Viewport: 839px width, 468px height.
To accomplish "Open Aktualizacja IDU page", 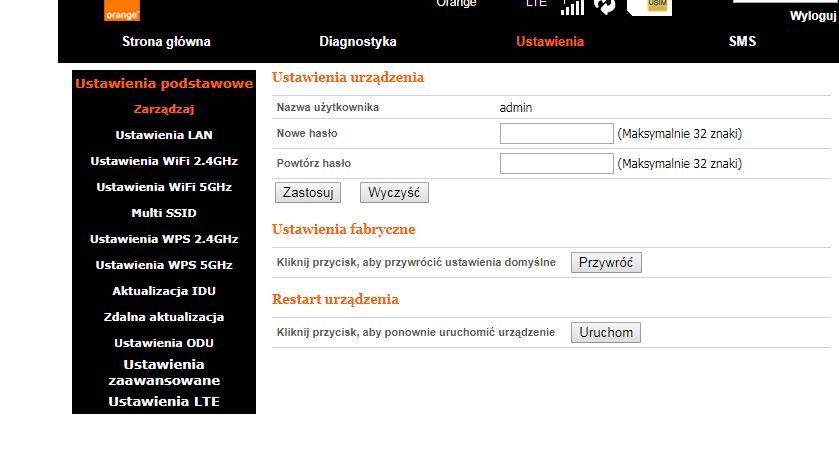I will [x=164, y=291].
